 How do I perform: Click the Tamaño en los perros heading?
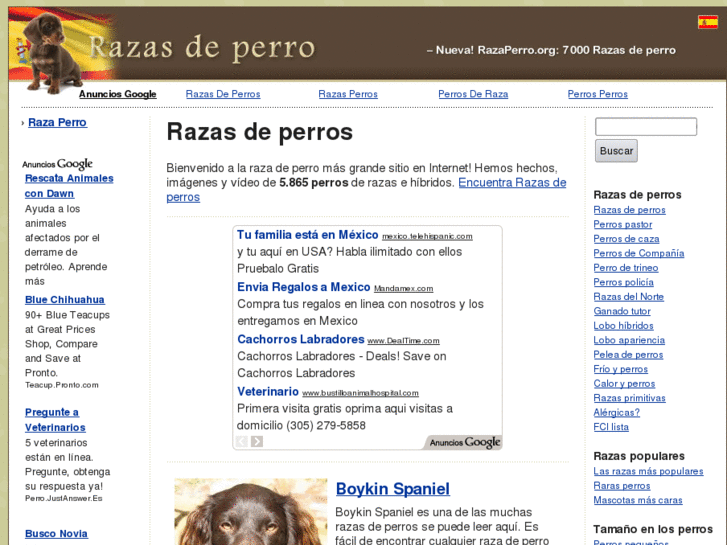[x=653, y=529]
